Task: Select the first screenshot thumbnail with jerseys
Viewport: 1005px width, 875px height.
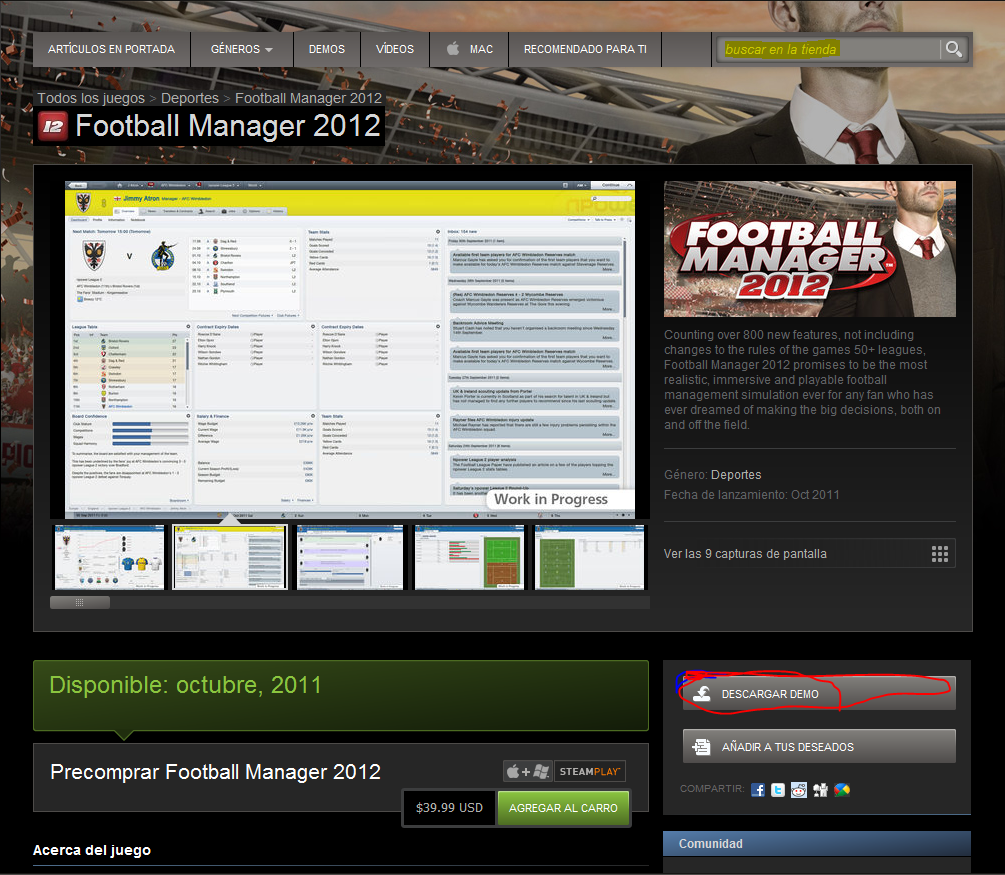Action: [110, 557]
